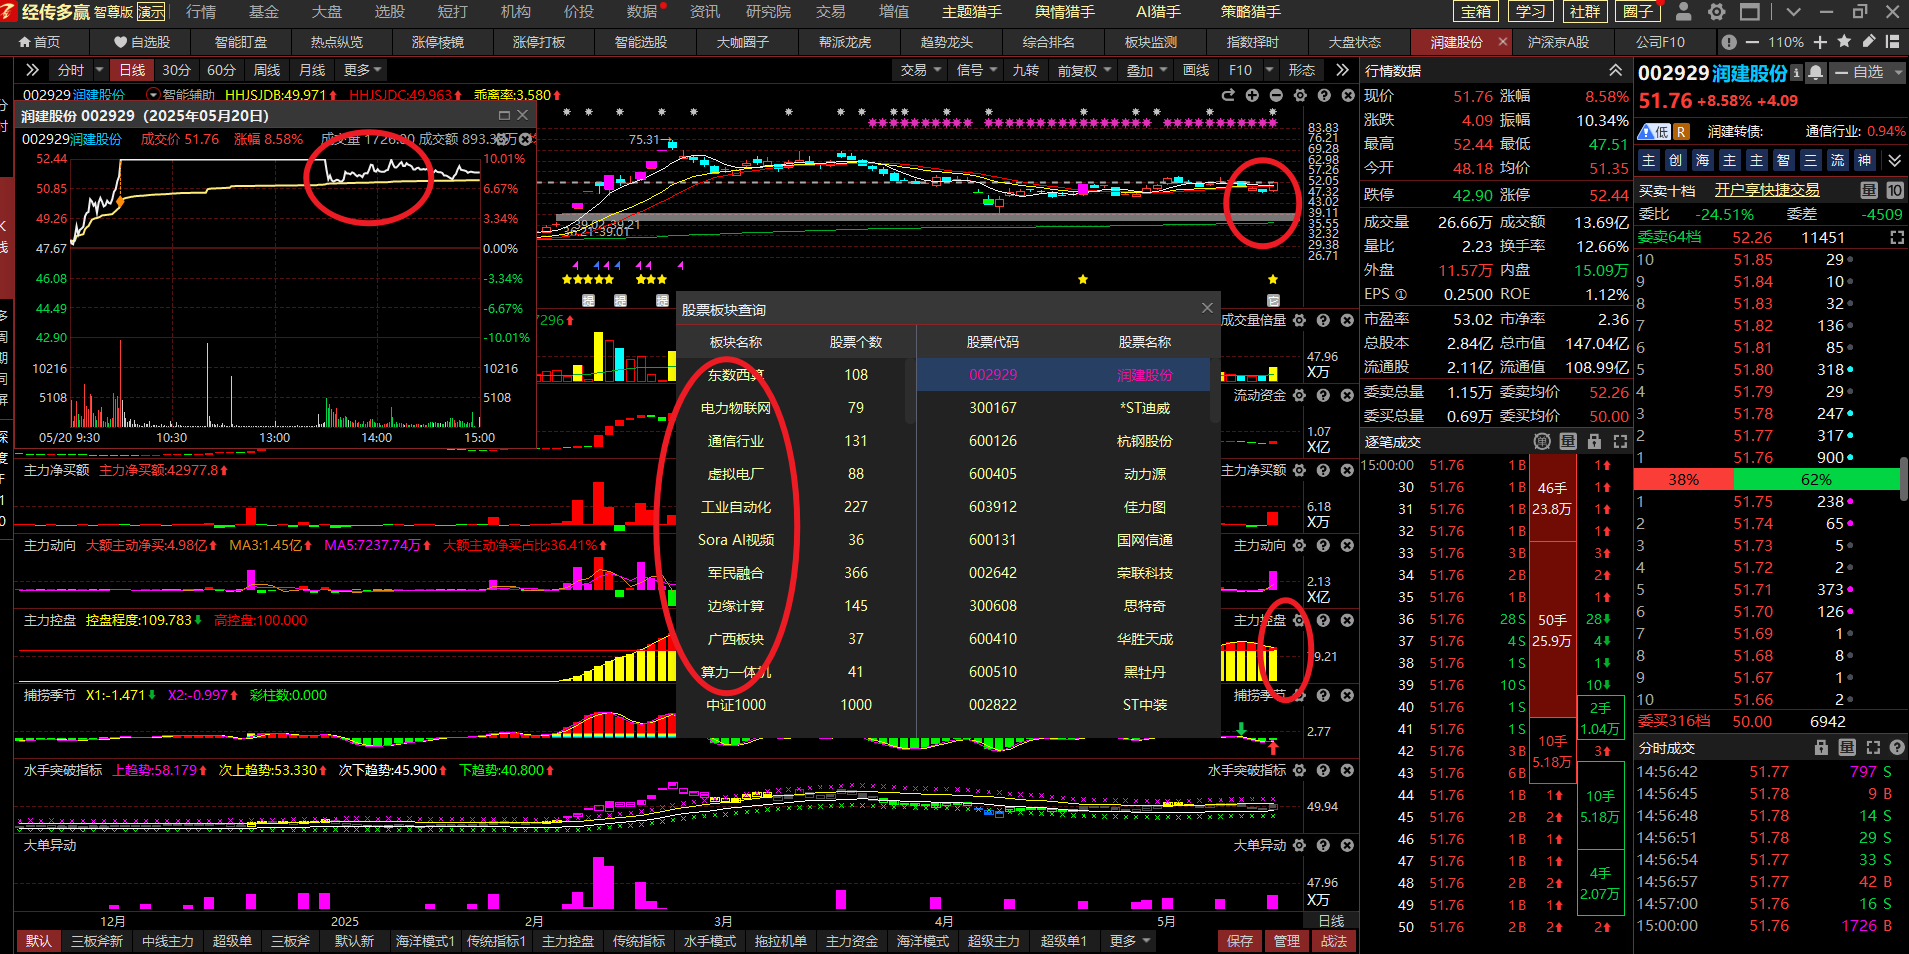
Task: Open the 交易 dropdown in chart toolbar
Action: pos(921,70)
